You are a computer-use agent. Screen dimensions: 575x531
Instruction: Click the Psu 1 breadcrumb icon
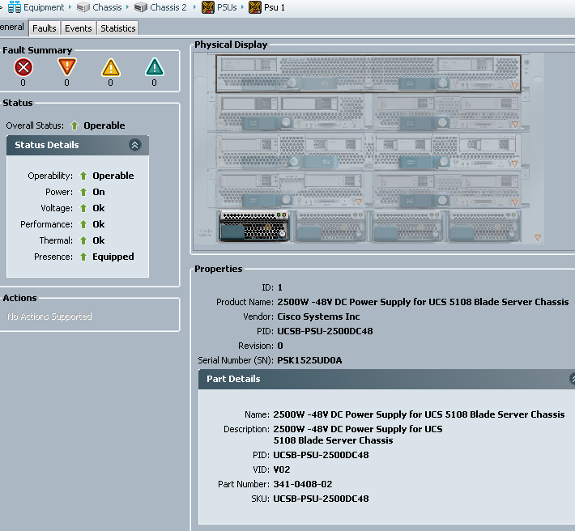point(255,7)
